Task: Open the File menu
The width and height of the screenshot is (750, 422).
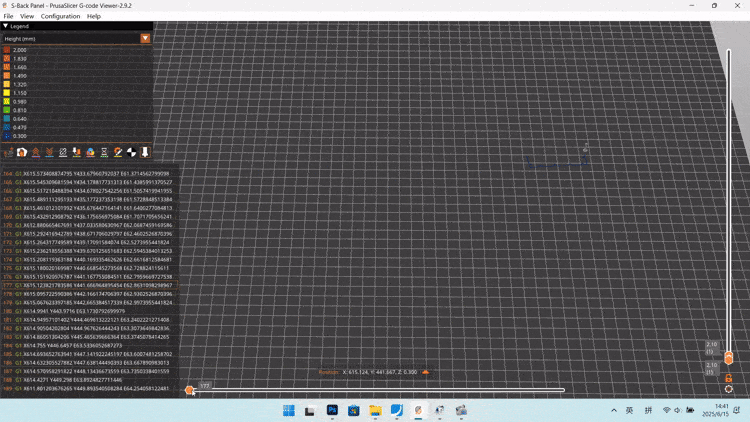Action: click(x=8, y=16)
